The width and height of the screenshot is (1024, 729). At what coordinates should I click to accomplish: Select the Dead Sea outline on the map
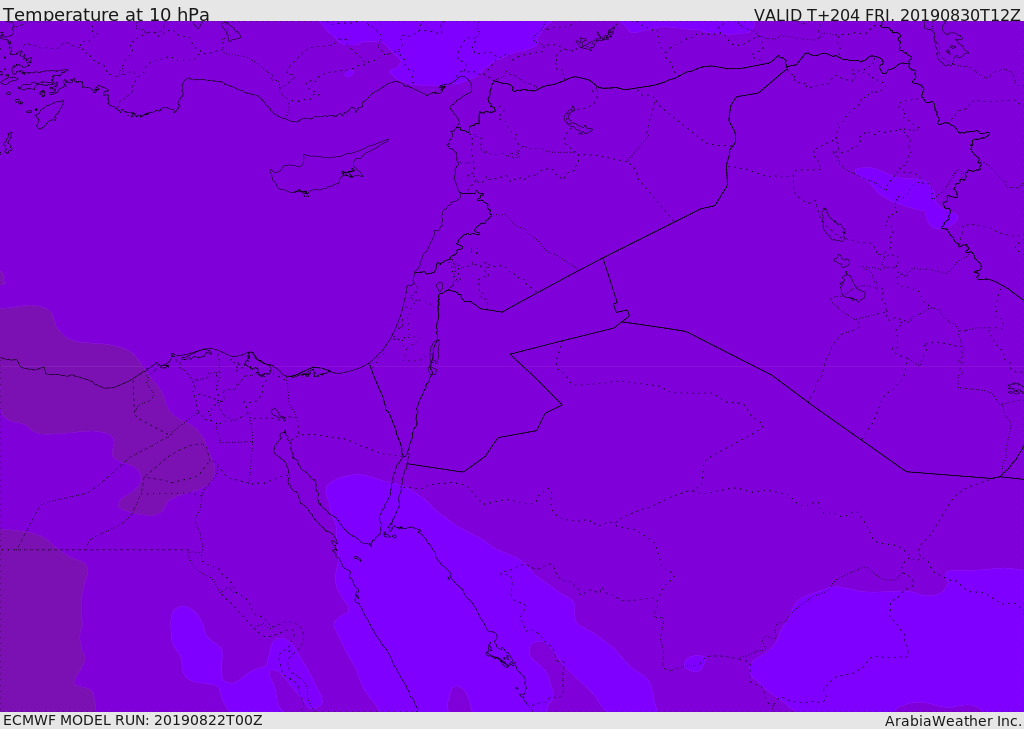[434, 357]
